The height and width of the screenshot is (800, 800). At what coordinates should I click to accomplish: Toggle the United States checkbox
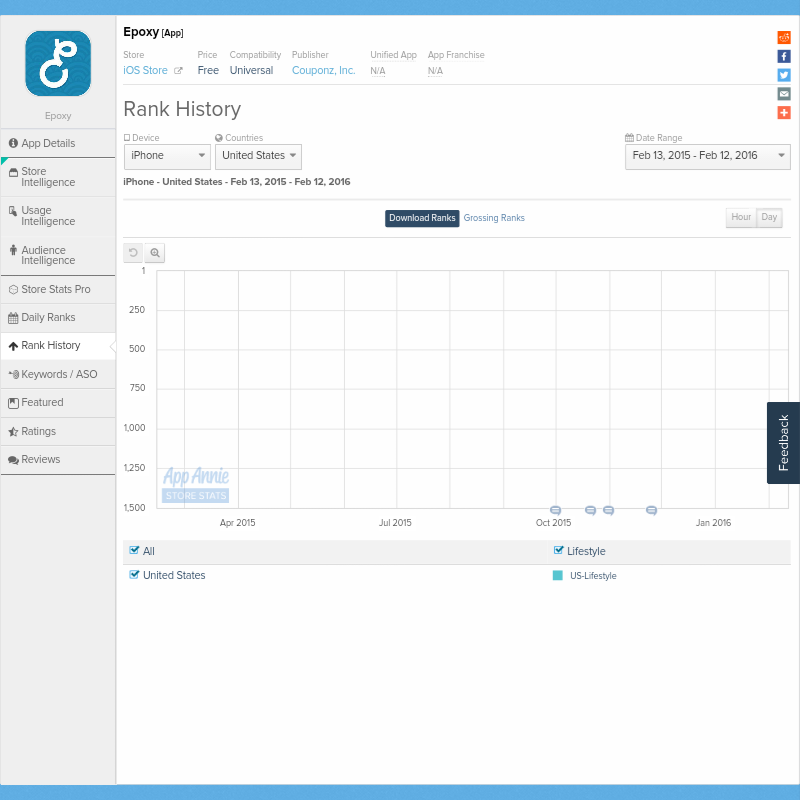click(x=134, y=574)
